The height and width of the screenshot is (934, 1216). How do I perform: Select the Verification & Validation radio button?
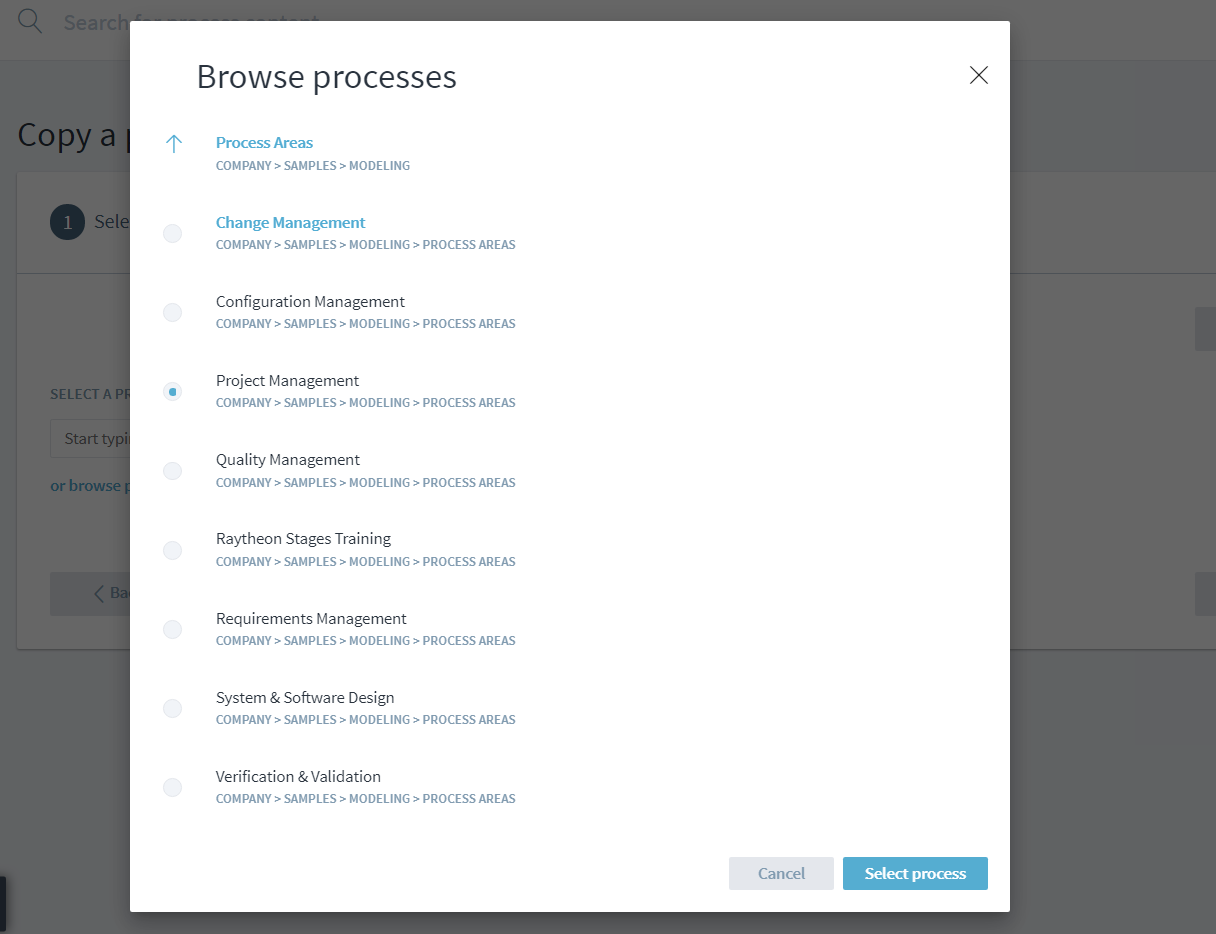pos(173,787)
